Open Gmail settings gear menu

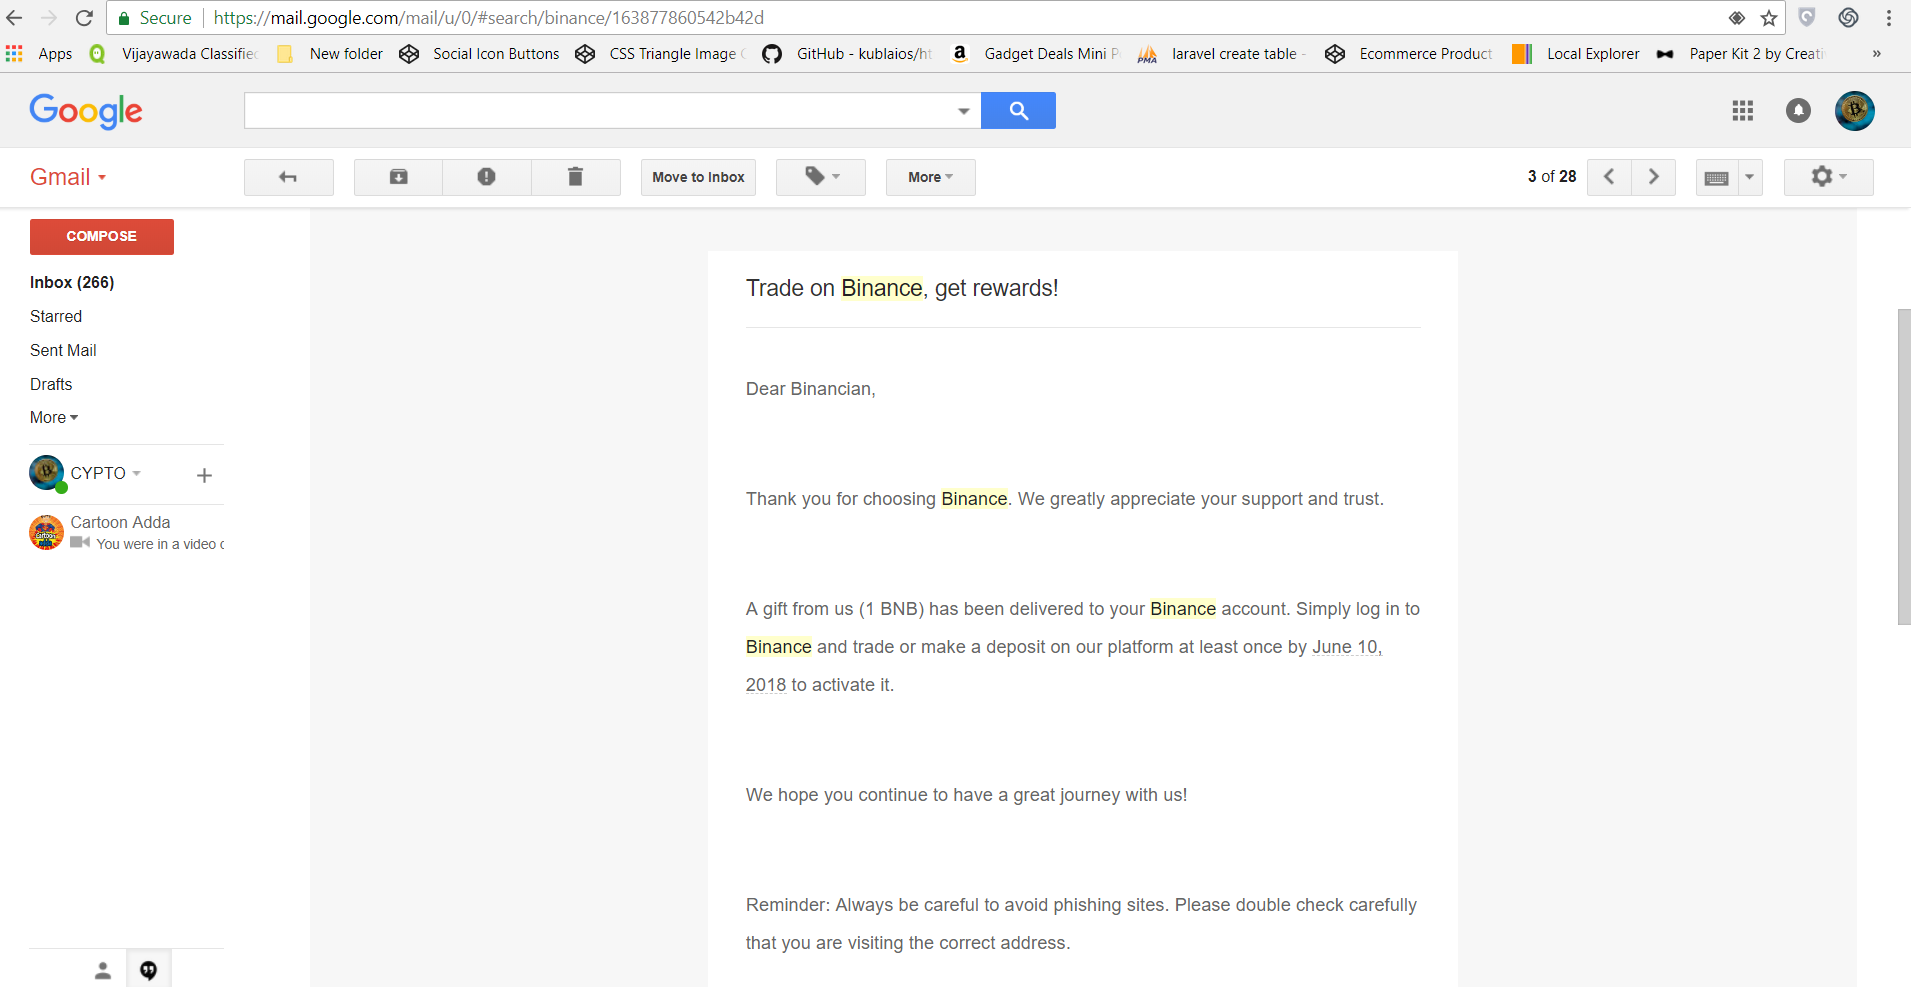pyautogui.click(x=1828, y=177)
